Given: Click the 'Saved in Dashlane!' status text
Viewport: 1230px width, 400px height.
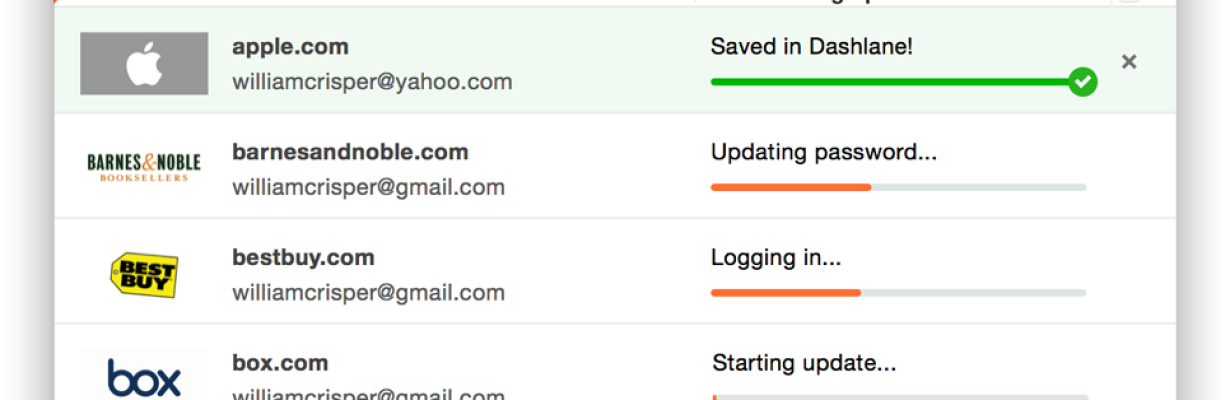Looking at the screenshot, I should click(811, 46).
